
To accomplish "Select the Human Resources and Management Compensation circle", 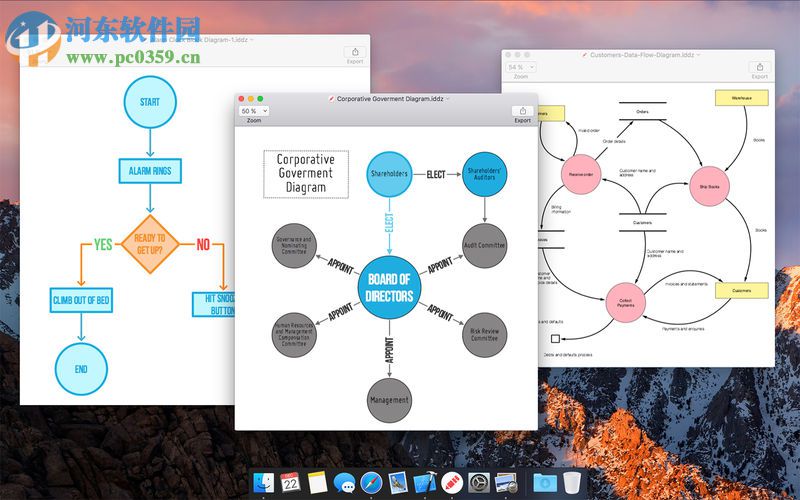I will pyautogui.click(x=294, y=335).
